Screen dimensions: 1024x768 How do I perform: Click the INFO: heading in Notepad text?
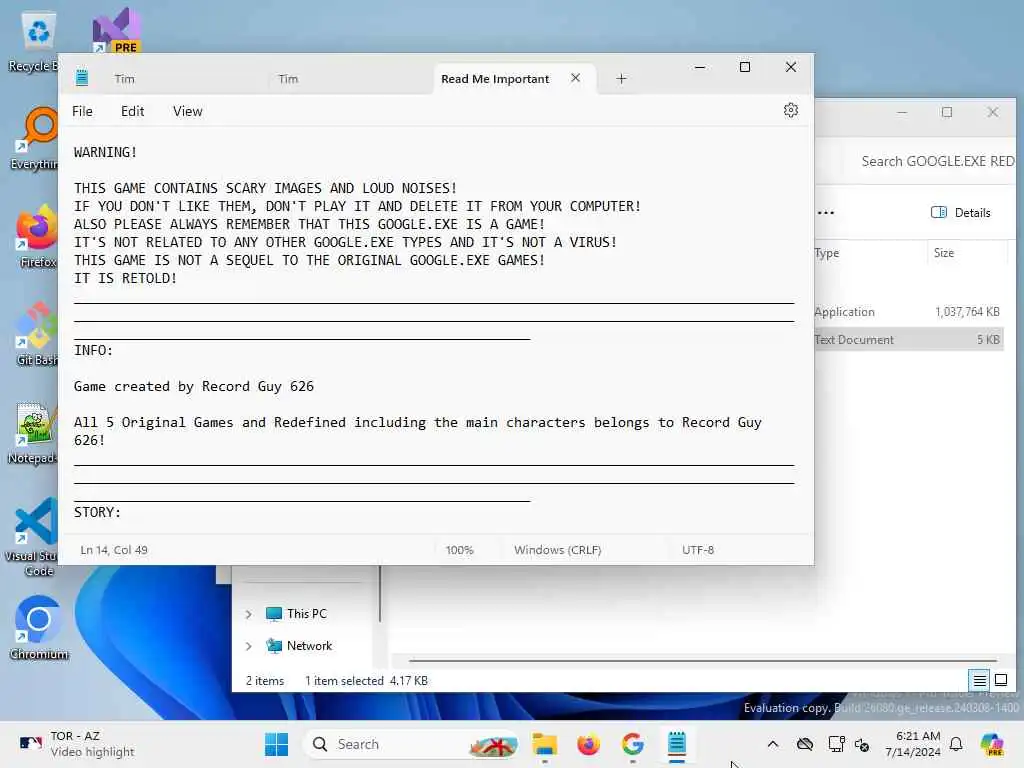click(93, 351)
